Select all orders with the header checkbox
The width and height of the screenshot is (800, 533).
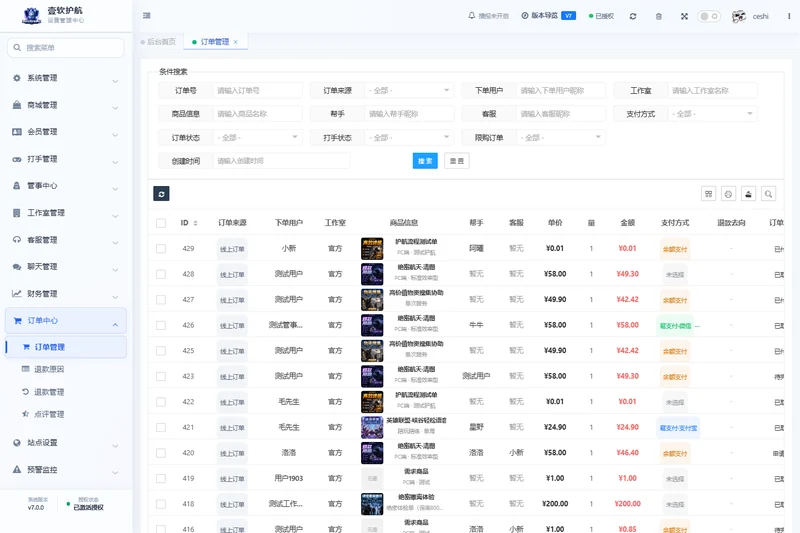(x=161, y=223)
